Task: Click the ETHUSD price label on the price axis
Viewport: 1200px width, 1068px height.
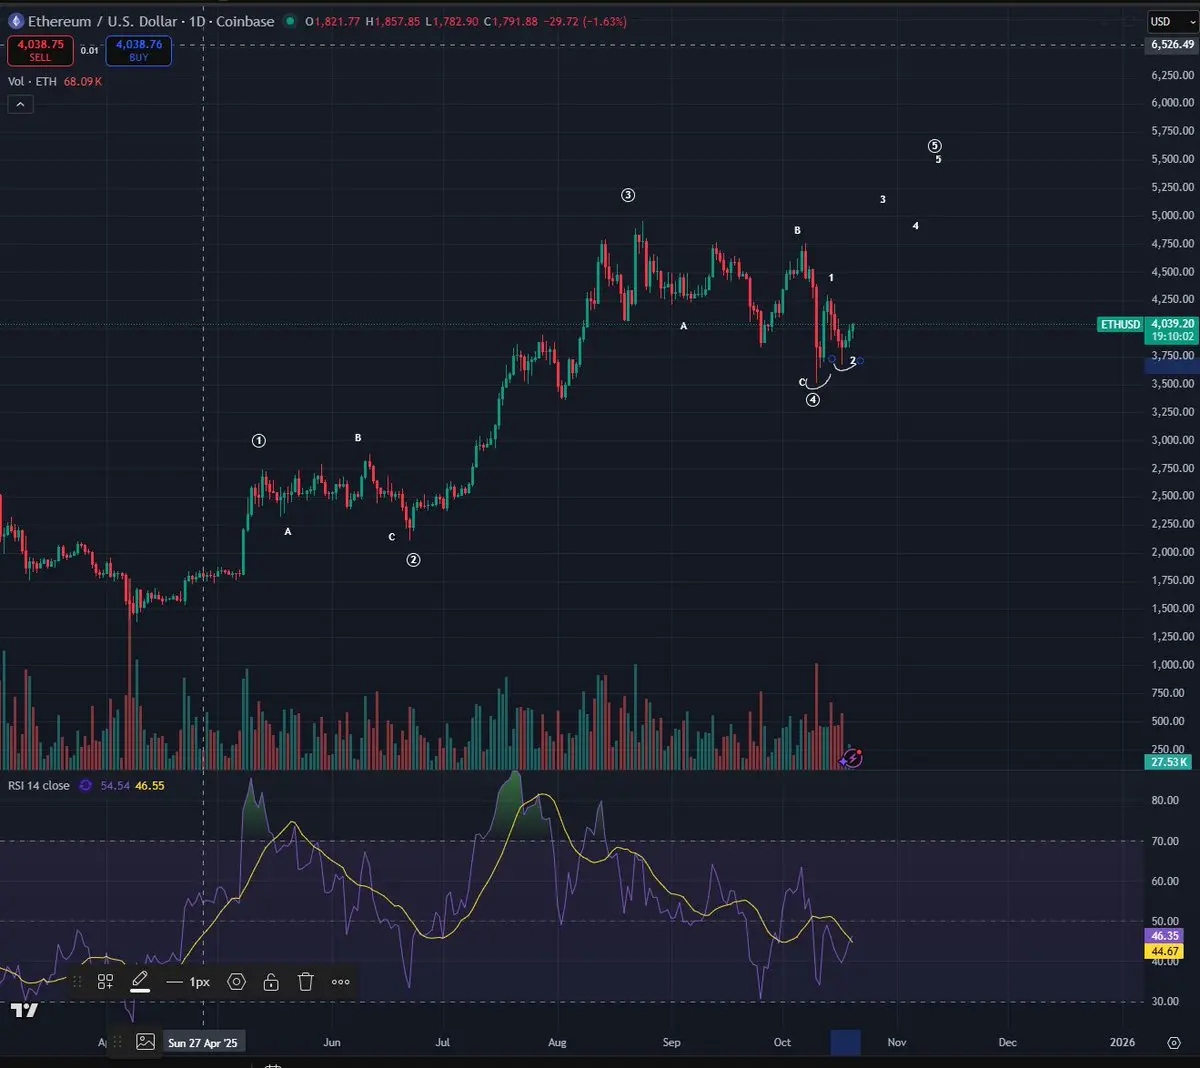Action: click(x=1120, y=324)
